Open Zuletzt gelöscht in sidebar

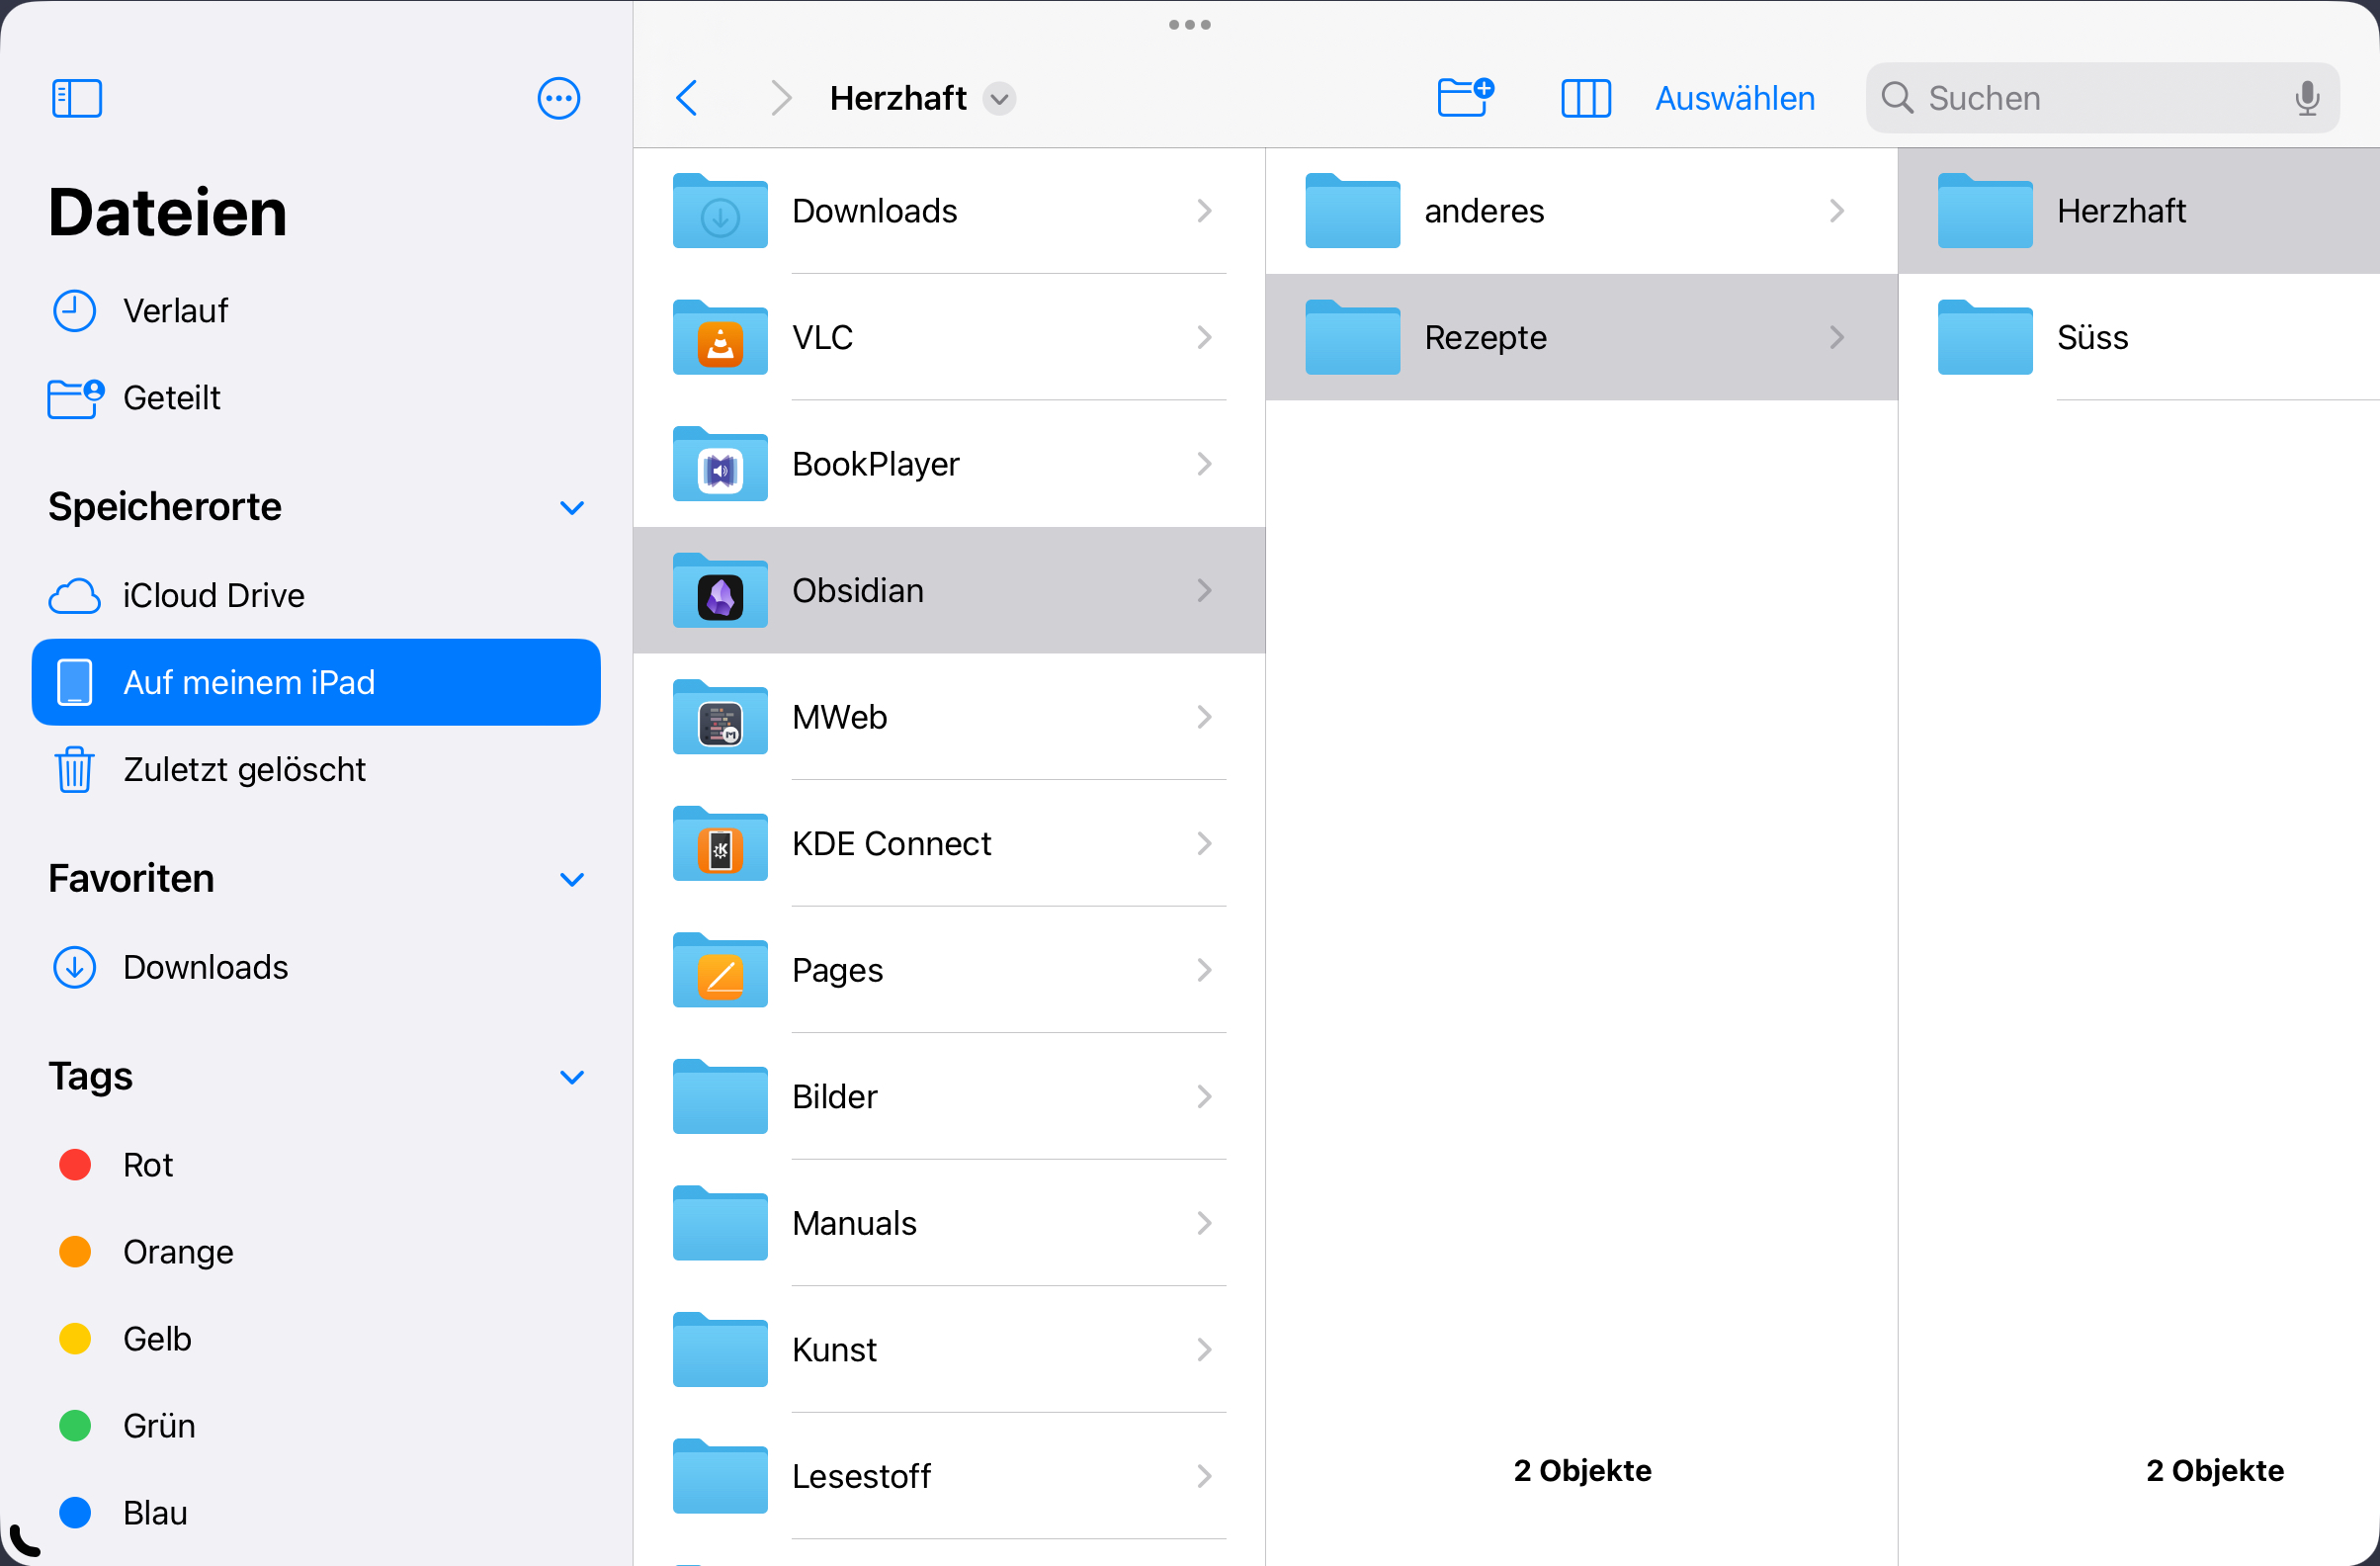(x=244, y=769)
